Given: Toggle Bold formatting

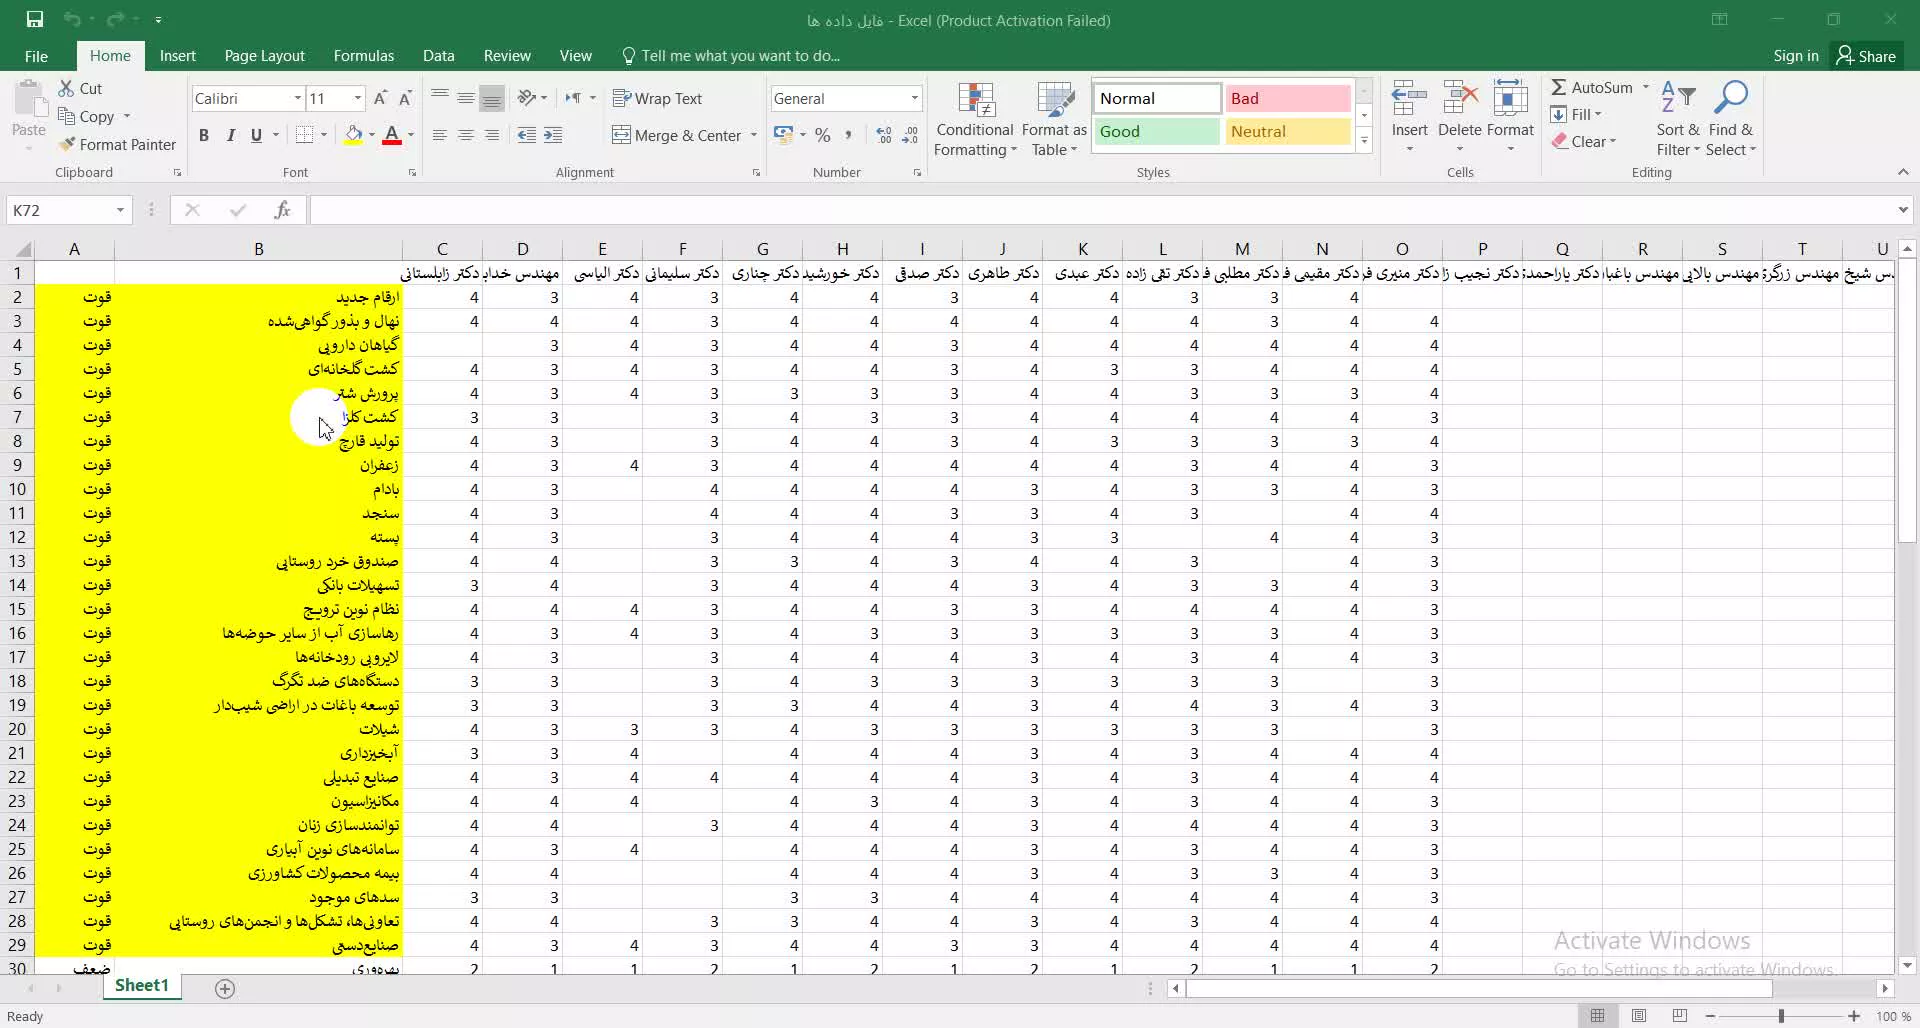Looking at the screenshot, I should (x=204, y=135).
